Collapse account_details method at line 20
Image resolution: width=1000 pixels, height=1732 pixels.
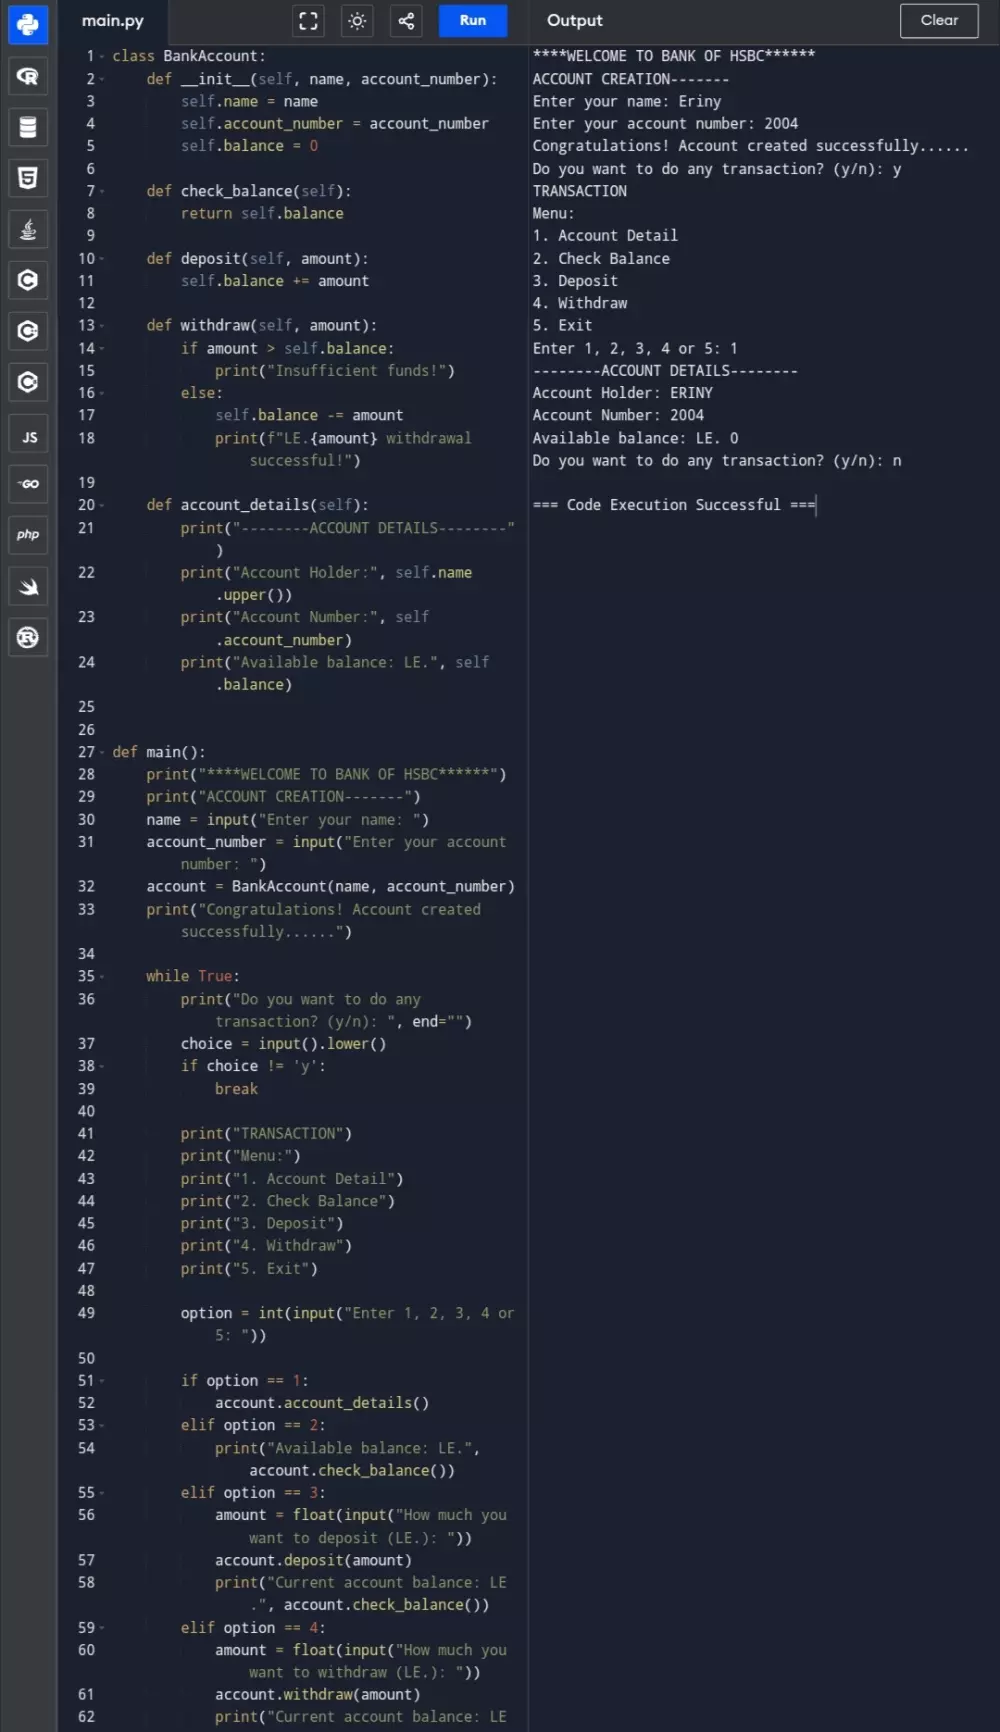(102, 505)
